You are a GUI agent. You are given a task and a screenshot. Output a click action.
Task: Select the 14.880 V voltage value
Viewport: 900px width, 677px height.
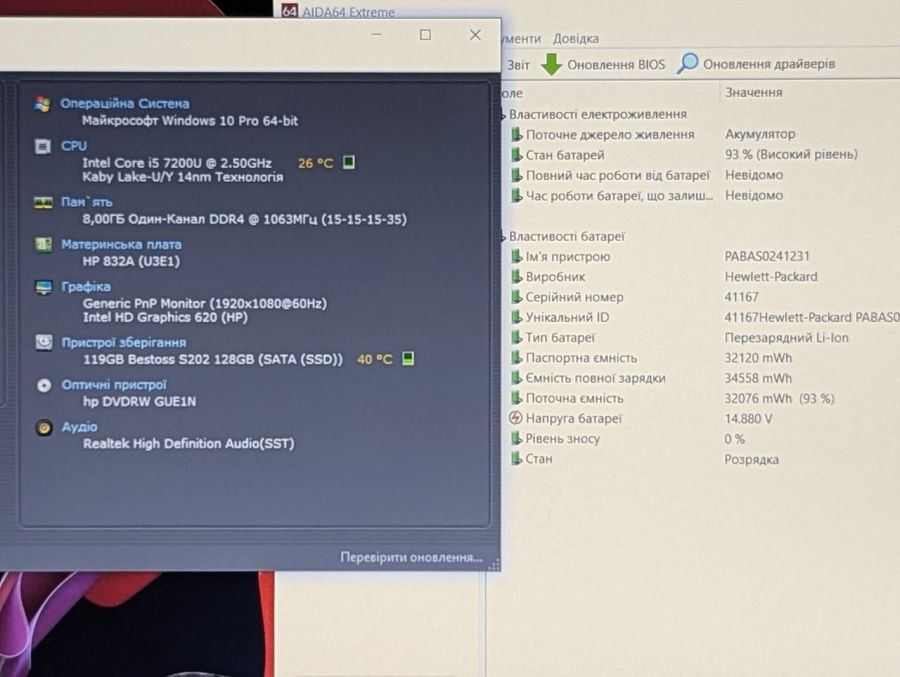tap(748, 419)
